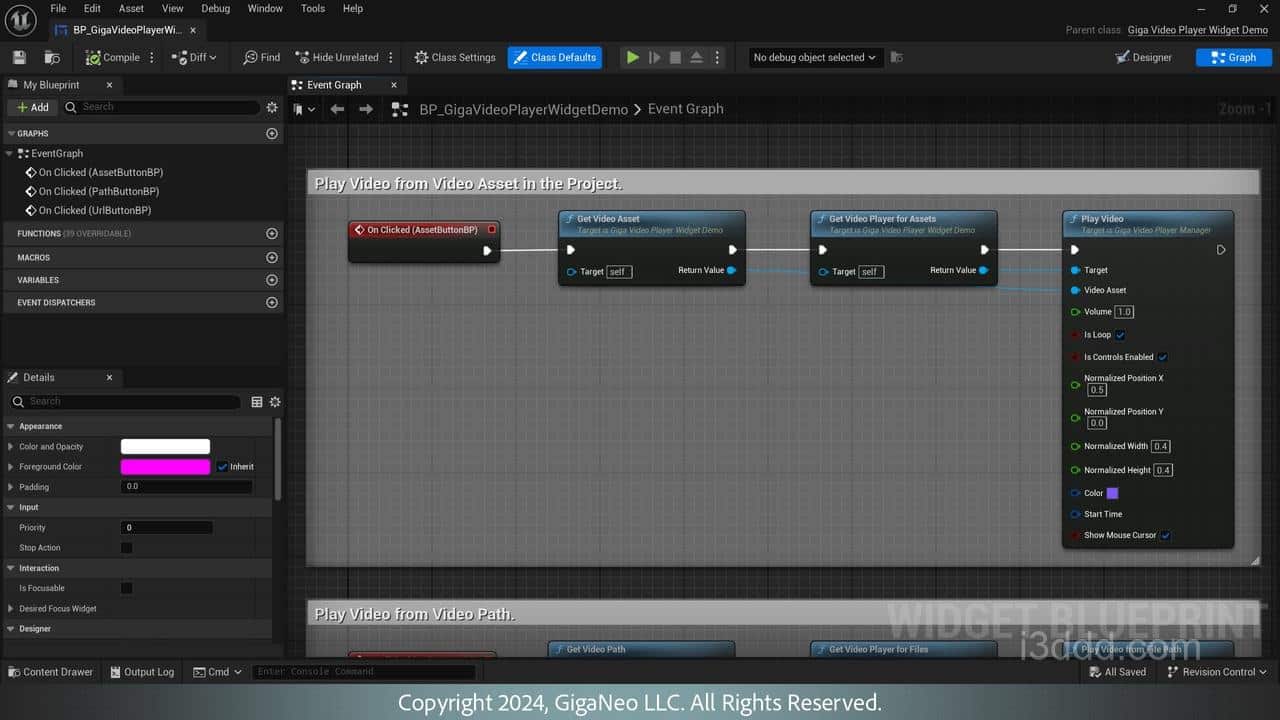Click the graph navigate back arrow
The height and width of the screenshot is (720, 1280).
point(338,109)
